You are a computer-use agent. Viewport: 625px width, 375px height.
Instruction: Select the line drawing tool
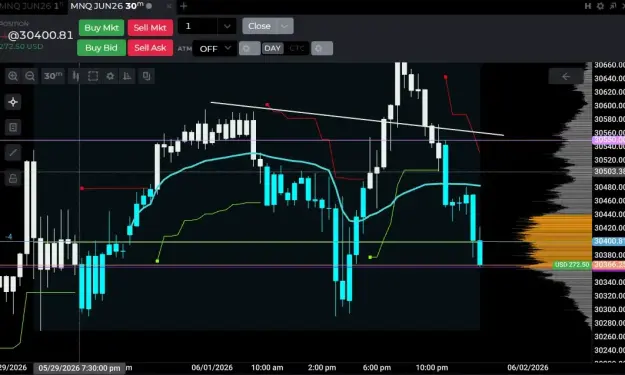(x=13, y=152)
